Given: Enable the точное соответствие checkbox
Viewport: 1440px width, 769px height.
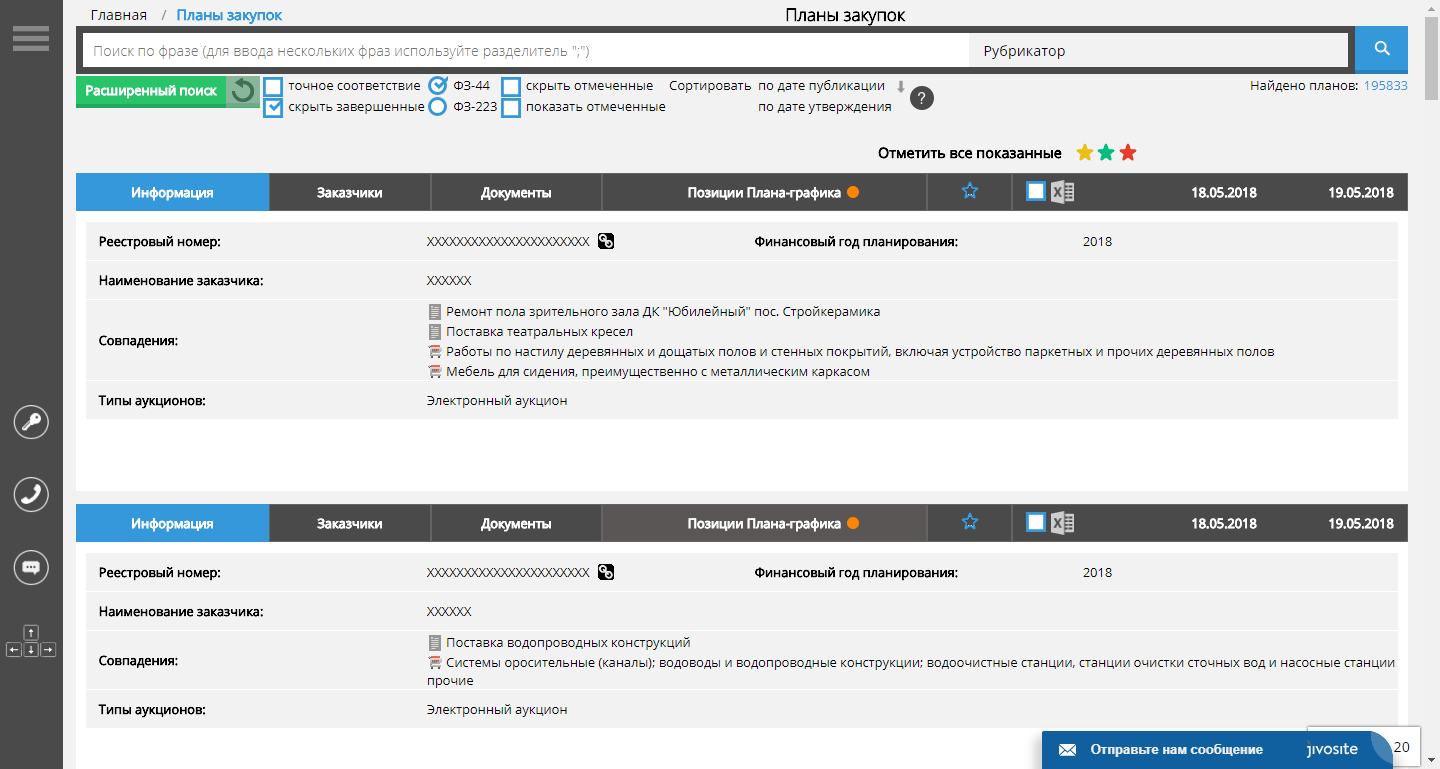Looking at the screenshot, I should 273,86.
